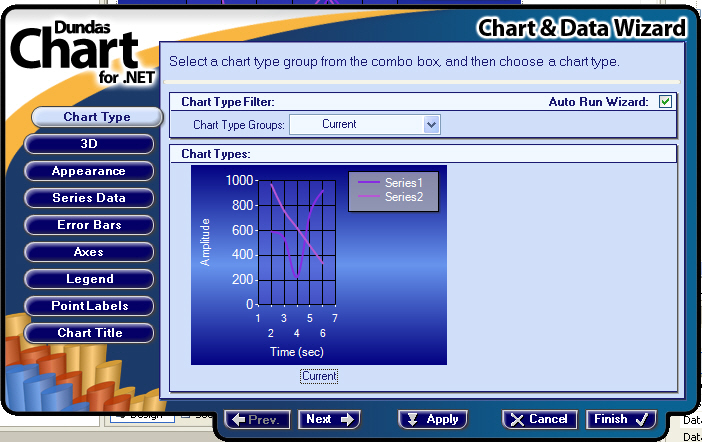Viewport: 702px width, 442px height.
Task: Click the Series1 legend entry
Action: (x=390, y=183)
